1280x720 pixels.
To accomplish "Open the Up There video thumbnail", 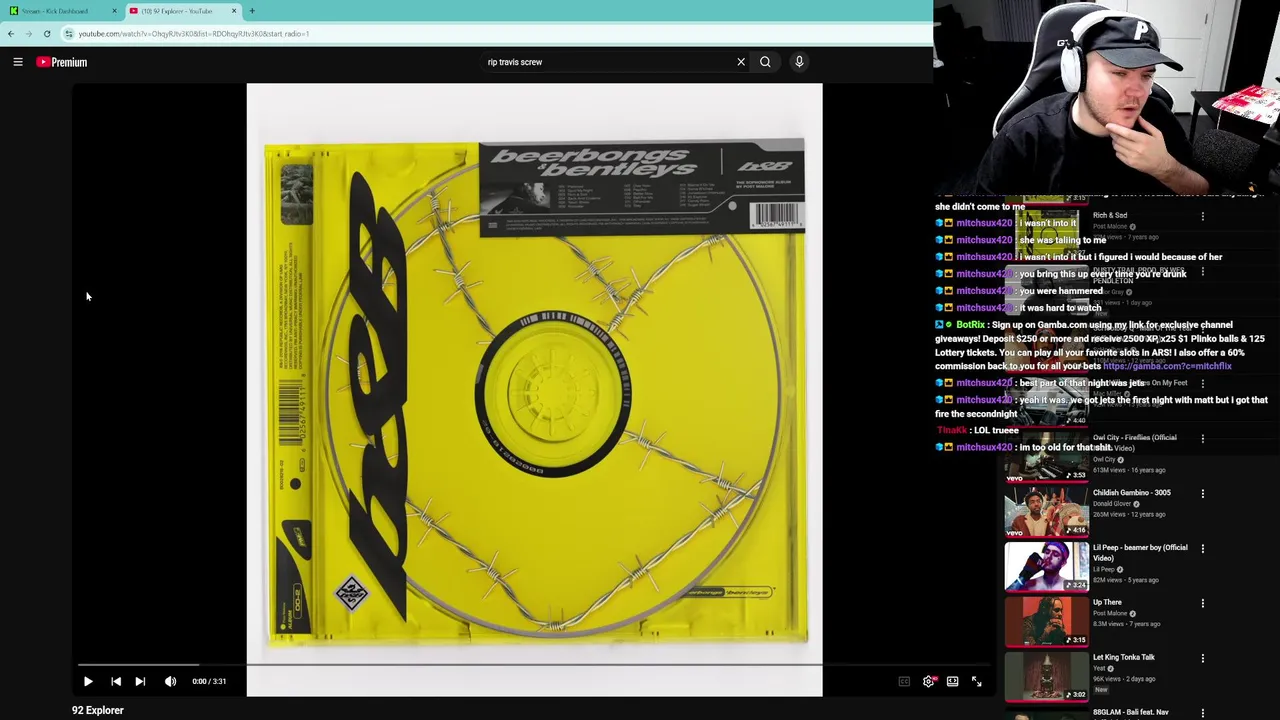I will [x=1047, y=621].
